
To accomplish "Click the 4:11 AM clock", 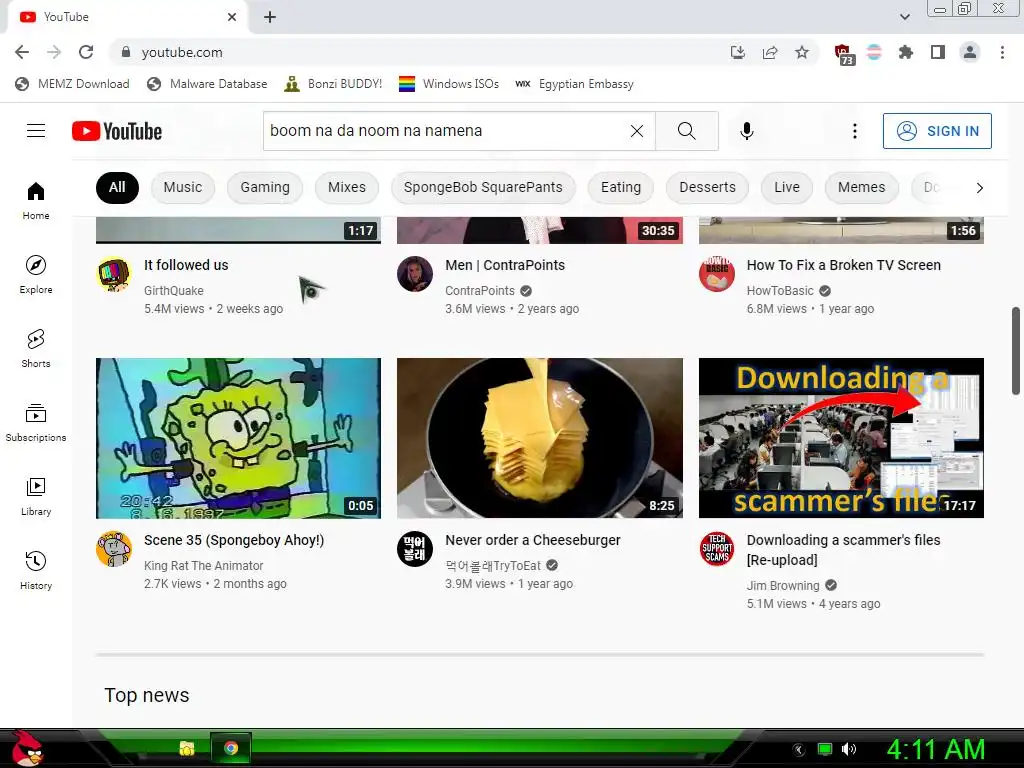I will coord(936,749).
